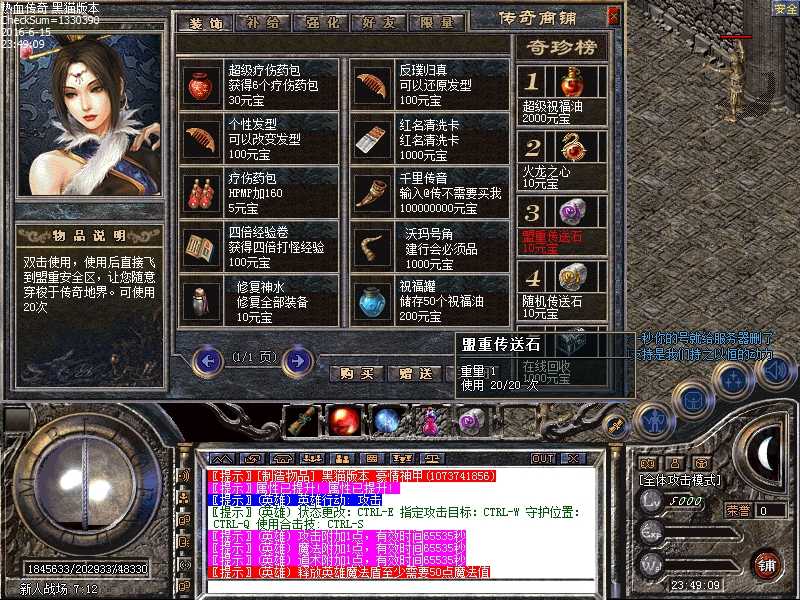This screenshot has height=600, width=800.
Task: Click the third small icon above attack mode
Action: [702, 463]
